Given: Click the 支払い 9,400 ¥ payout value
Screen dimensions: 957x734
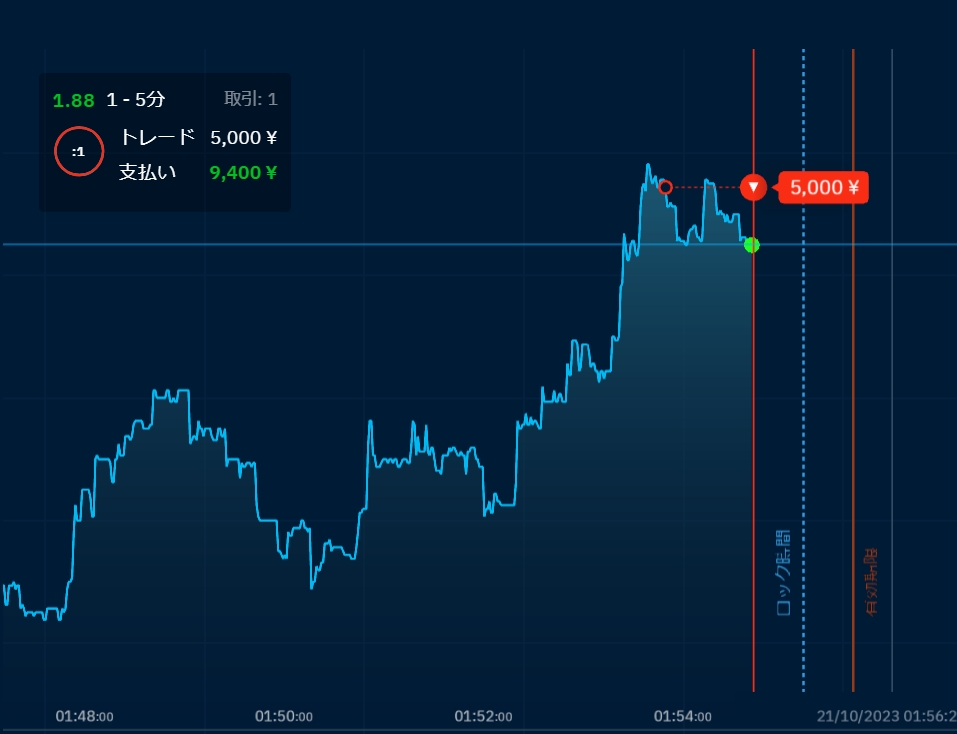Looking at the screenshot, I should point(243,172).
